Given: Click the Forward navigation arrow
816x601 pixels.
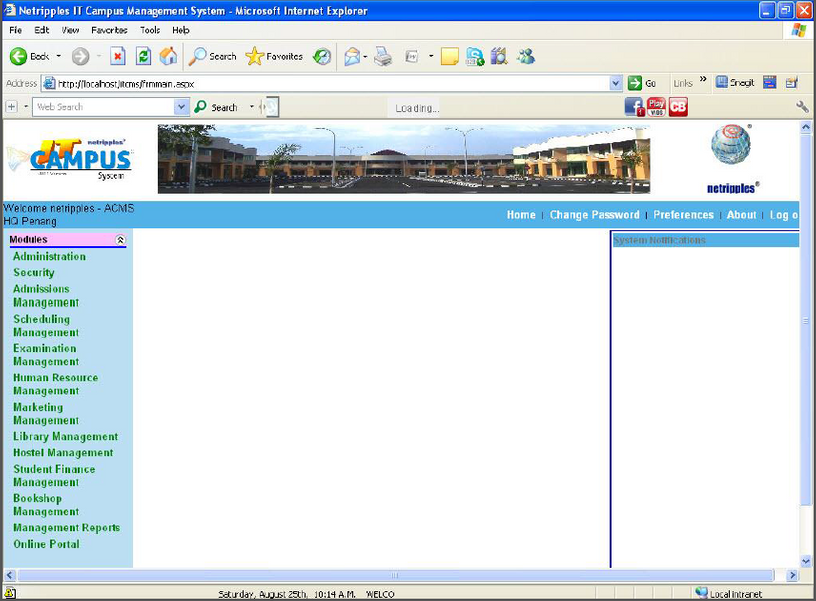Looking at the screenshot, I should [x=80, y=56].
